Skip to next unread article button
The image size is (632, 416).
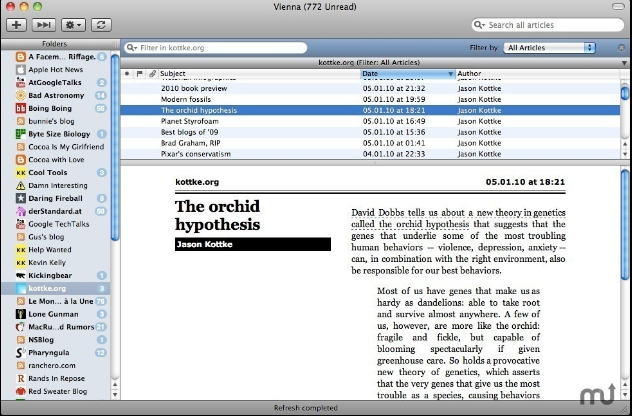[44, 25]
